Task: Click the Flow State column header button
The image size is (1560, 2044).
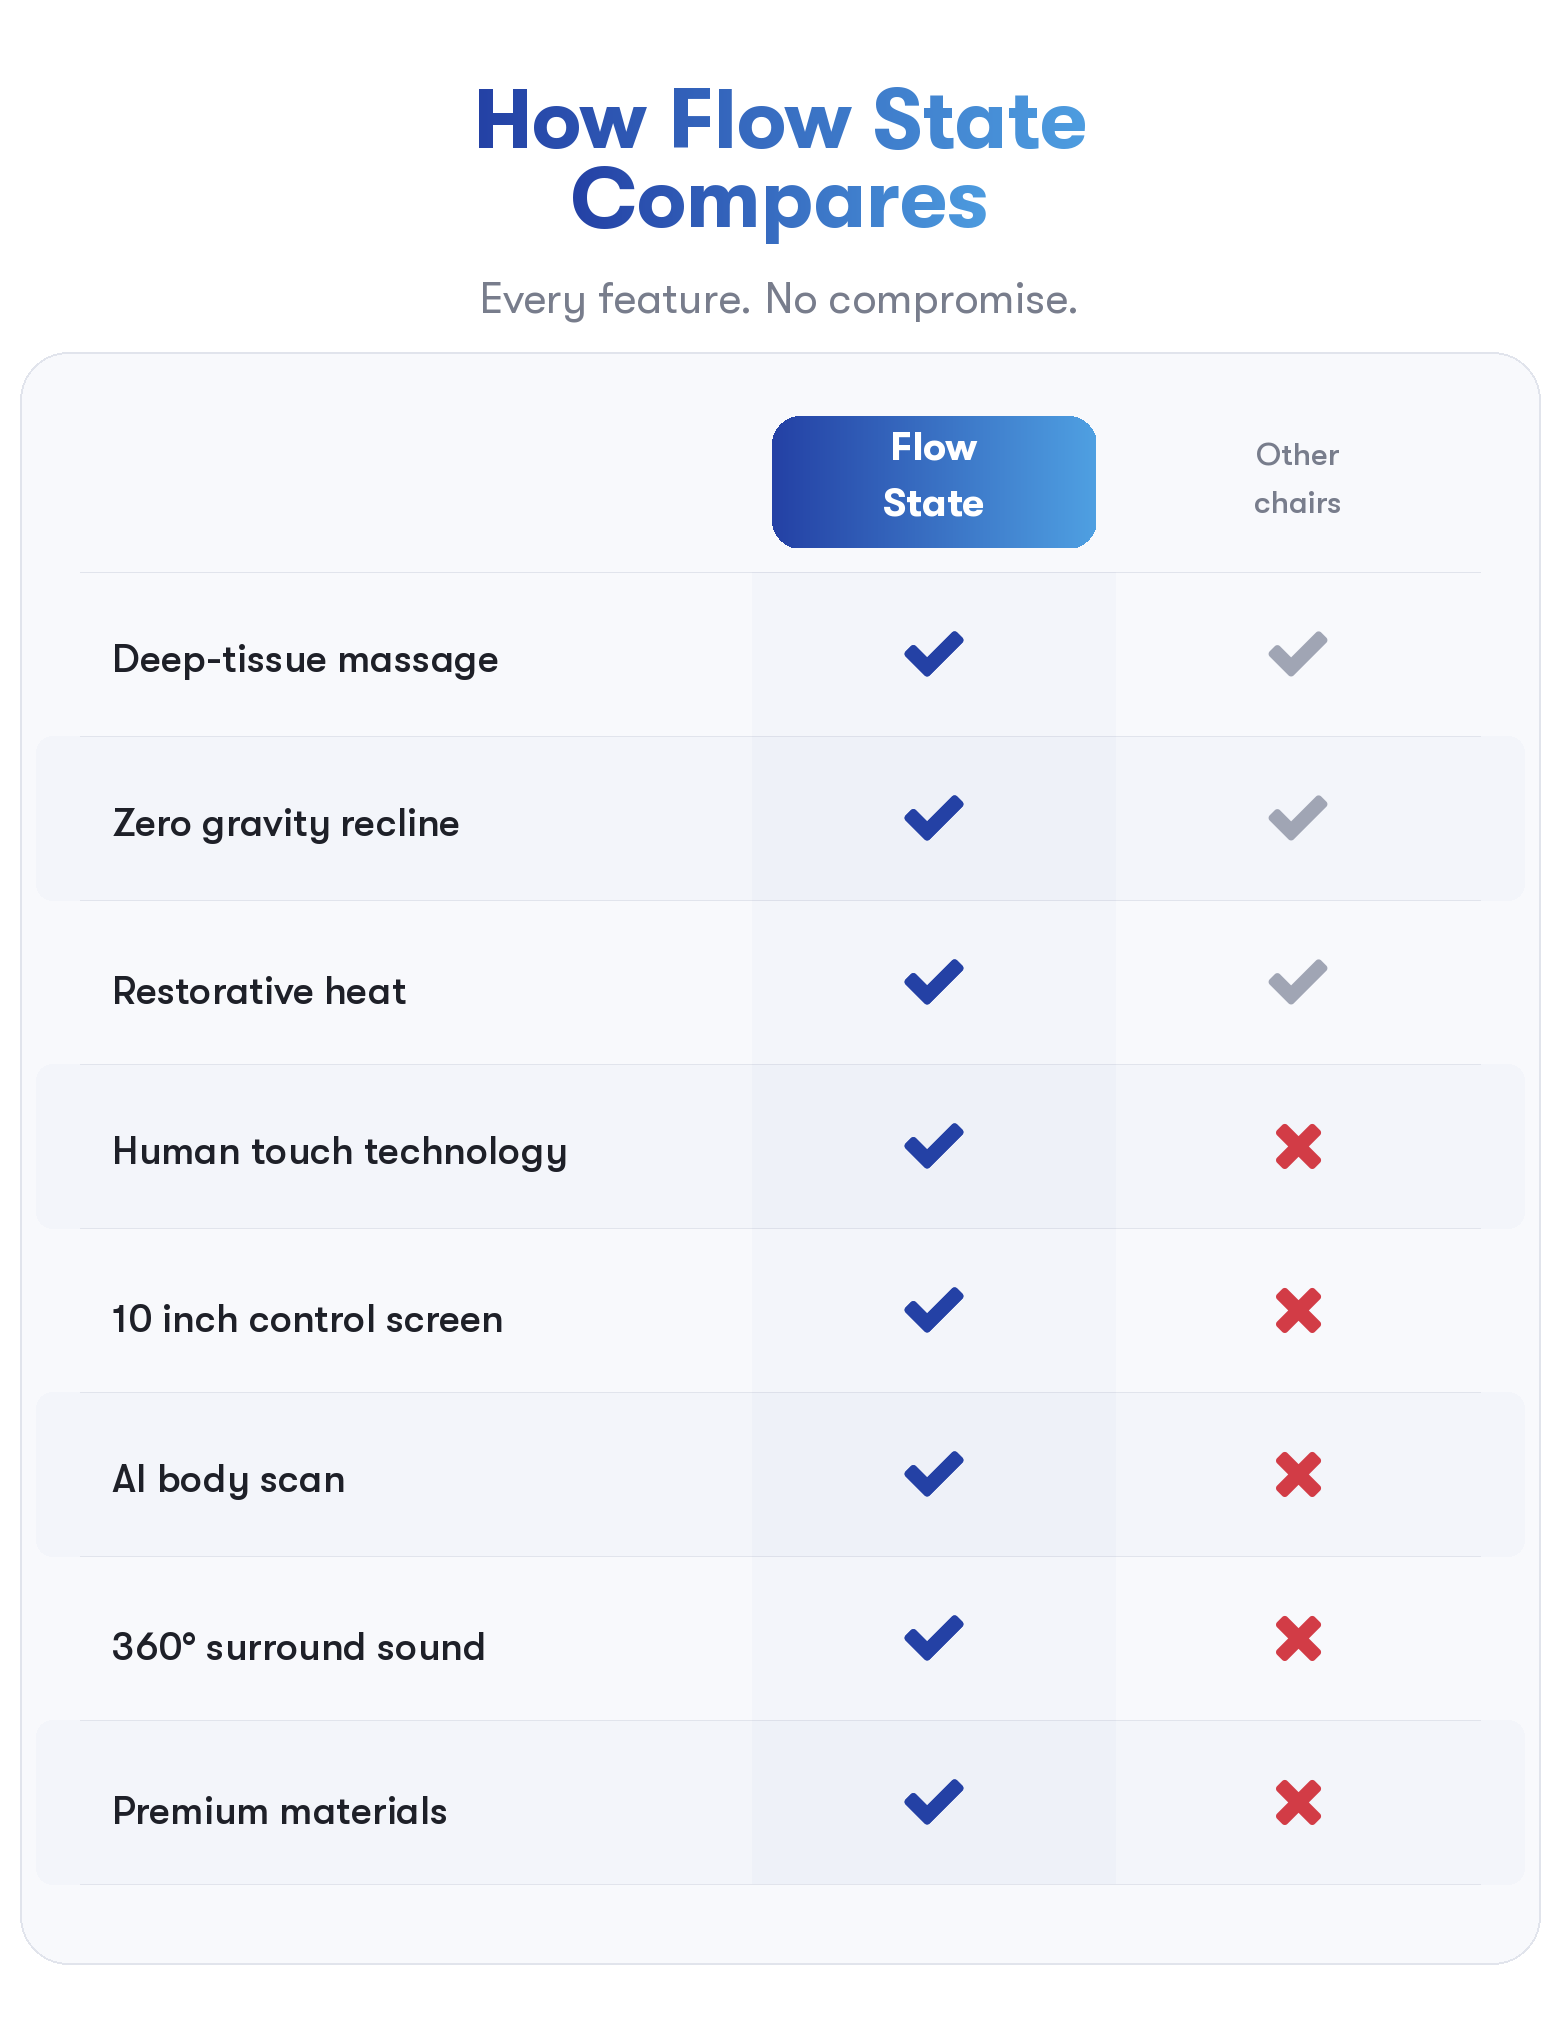Action: point(933,482)
